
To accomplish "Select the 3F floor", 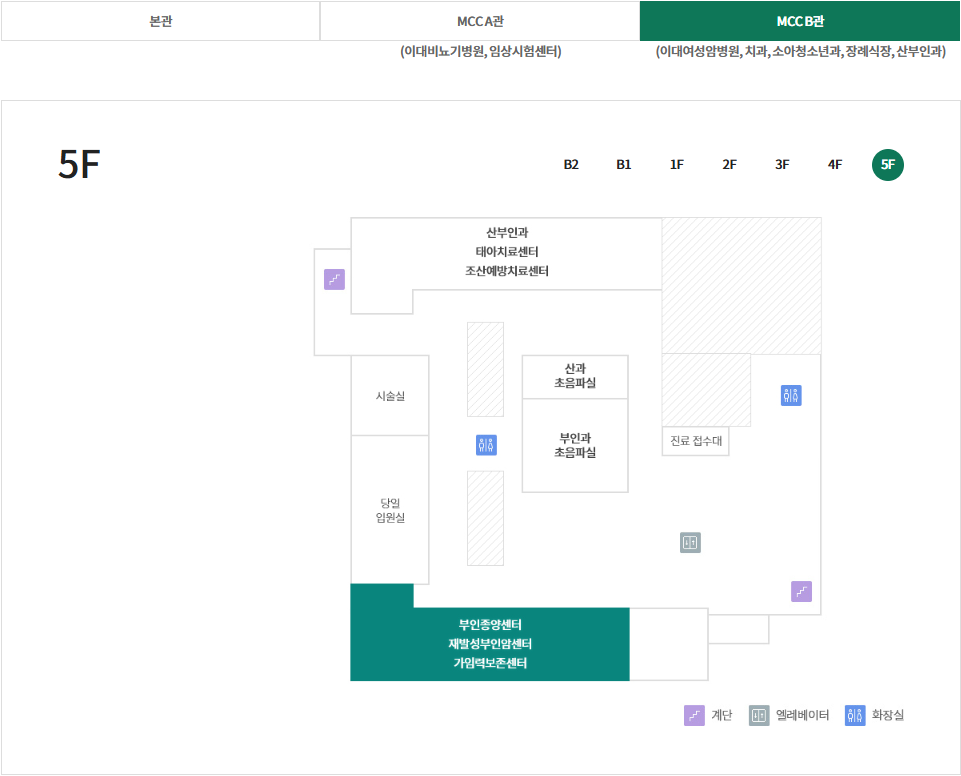I will point(782,165).
